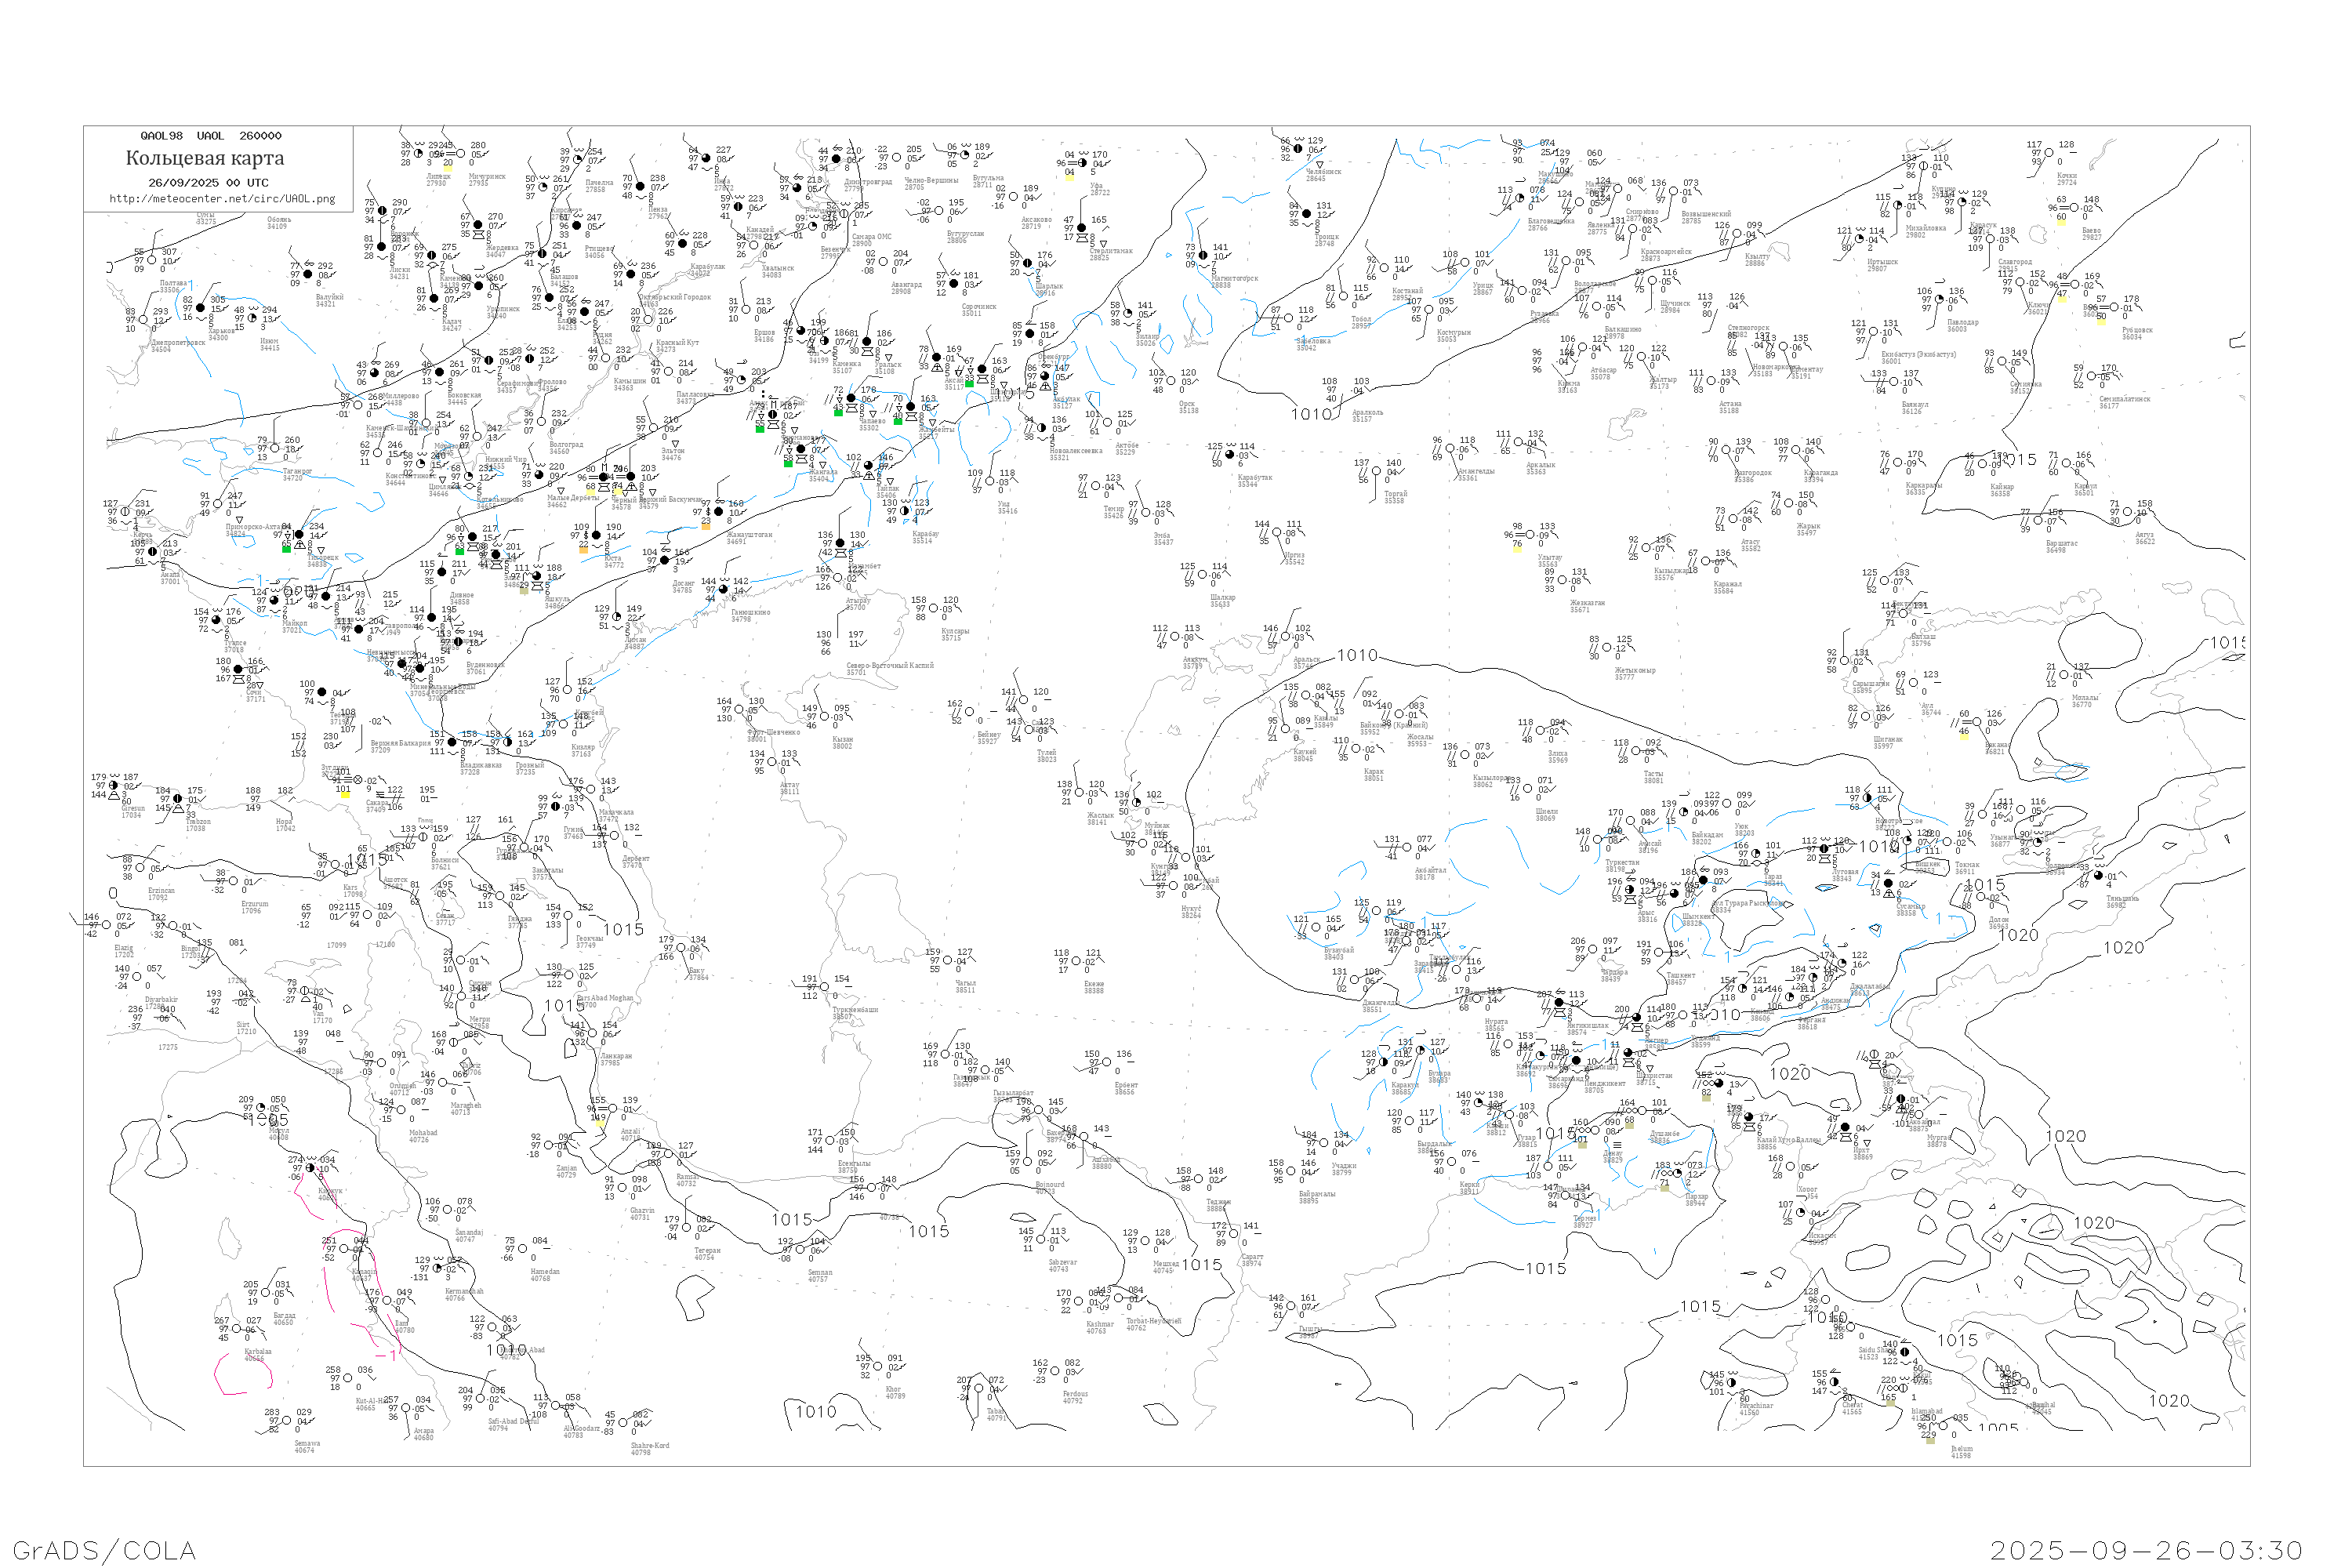Select the open station circle above Жетыконыр

(x=1608, y=648)
